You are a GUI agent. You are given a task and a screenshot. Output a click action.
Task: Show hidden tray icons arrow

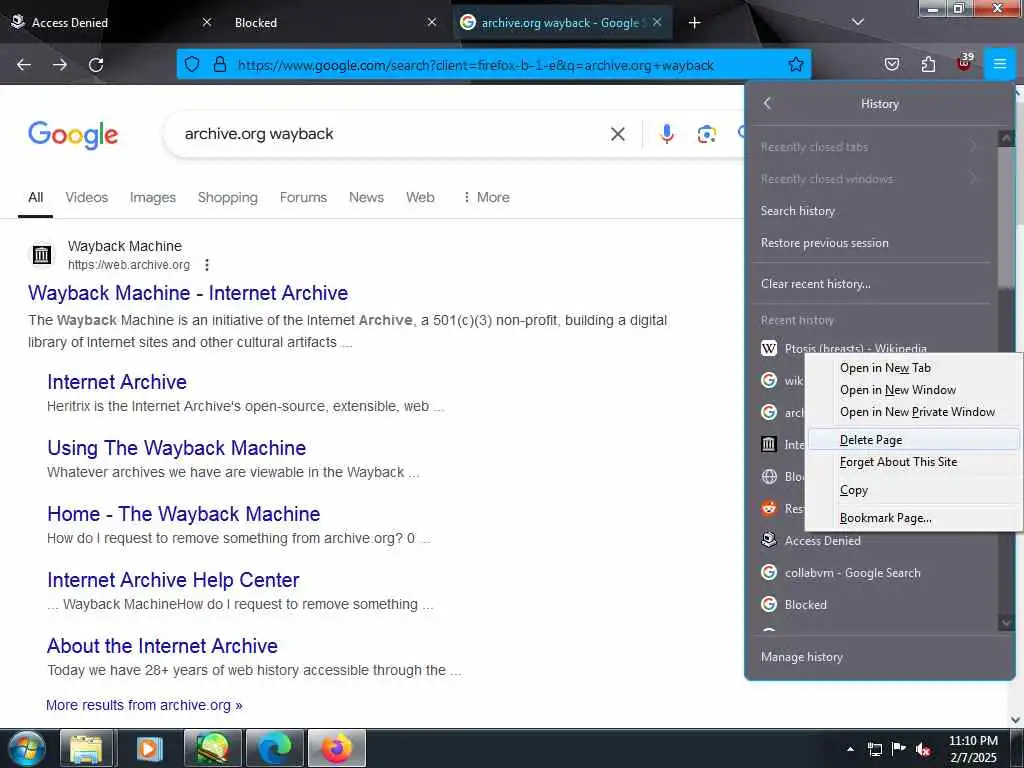pos(850,749)
